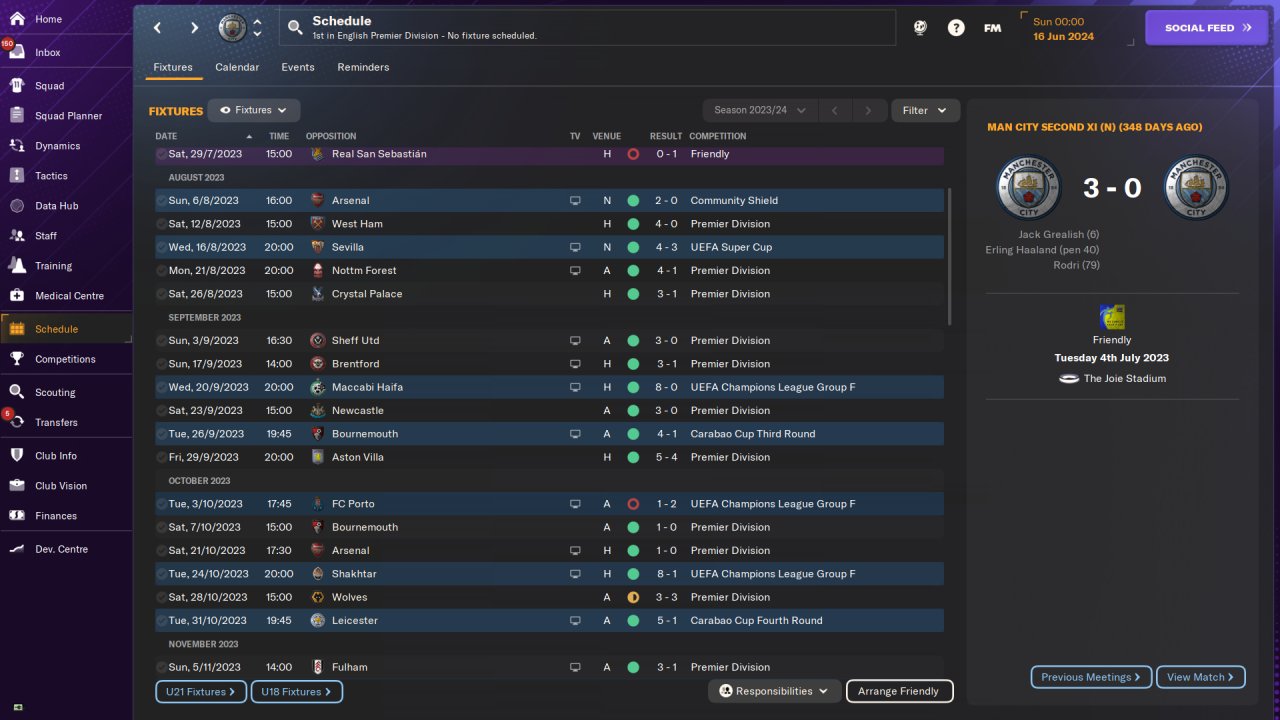Image resolution: width=1280 pixels, height=720 pixels.
Task: Click the fixtures list vertical scrollbar
Action: 949,257
